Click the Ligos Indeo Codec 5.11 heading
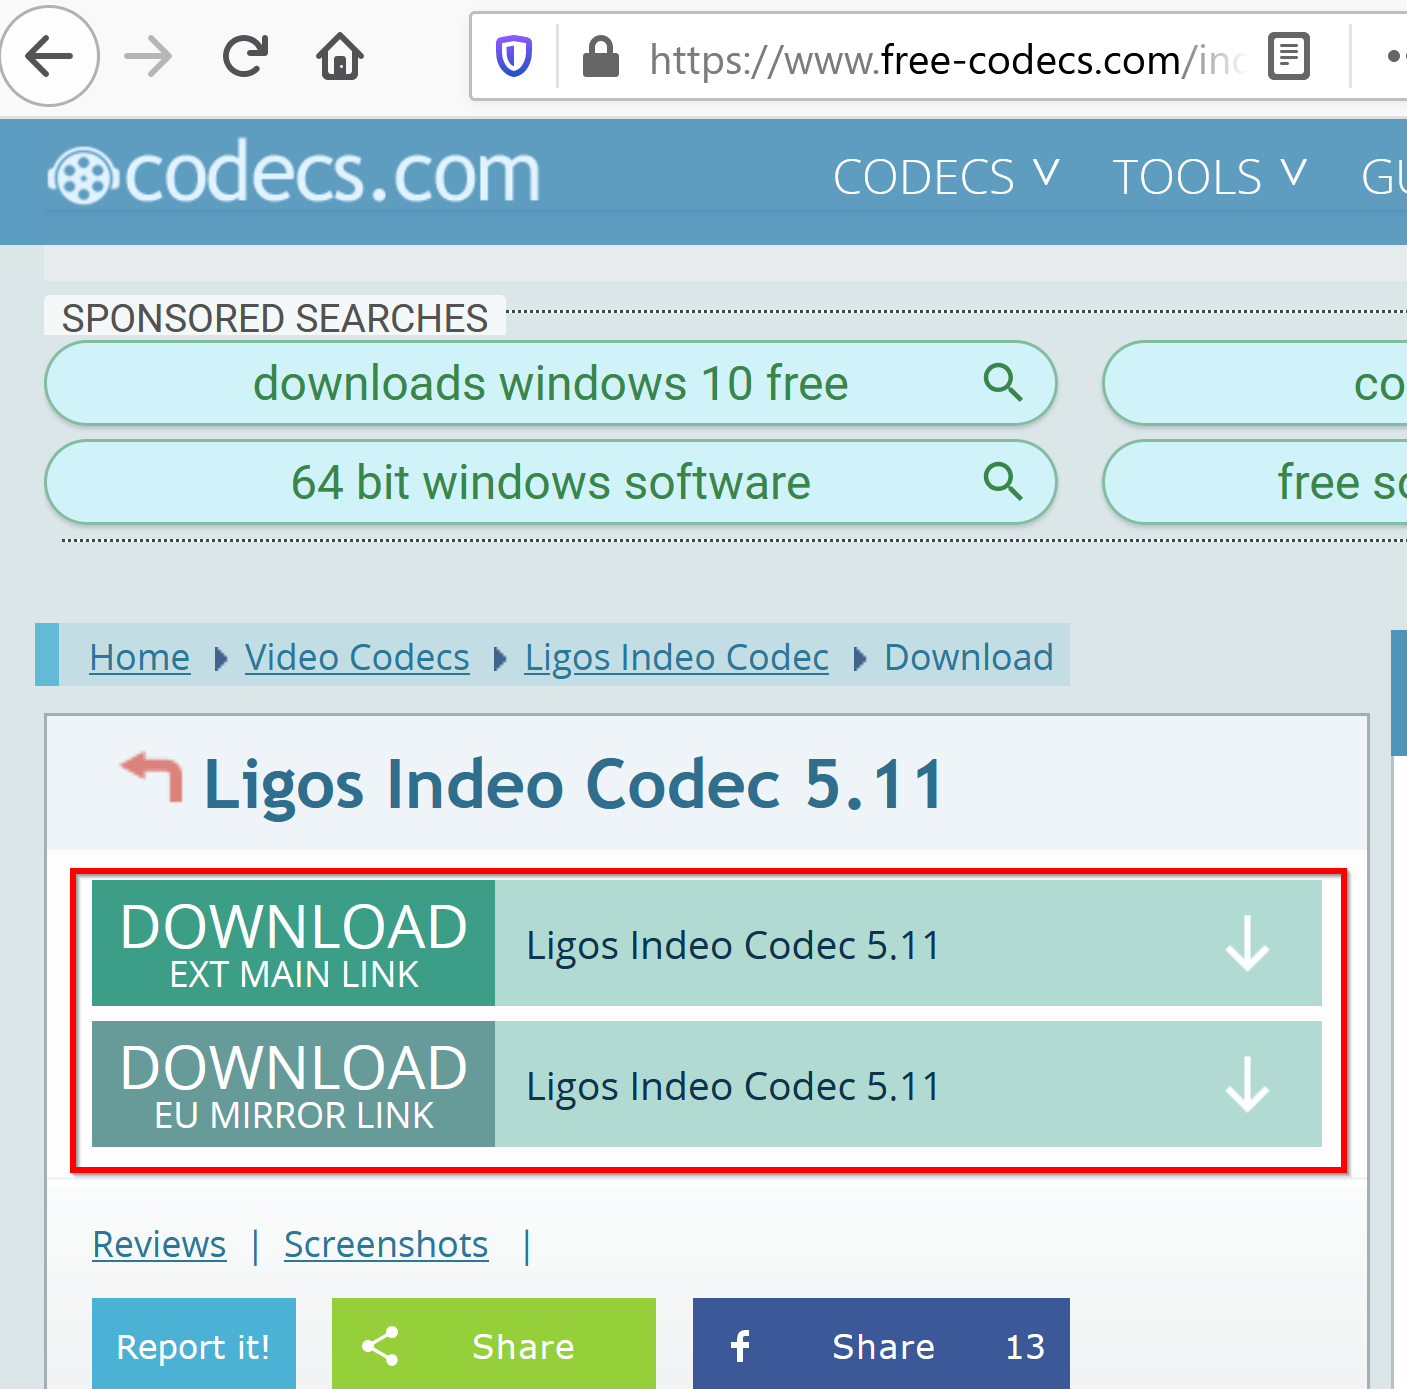 (x=574, y=784)
